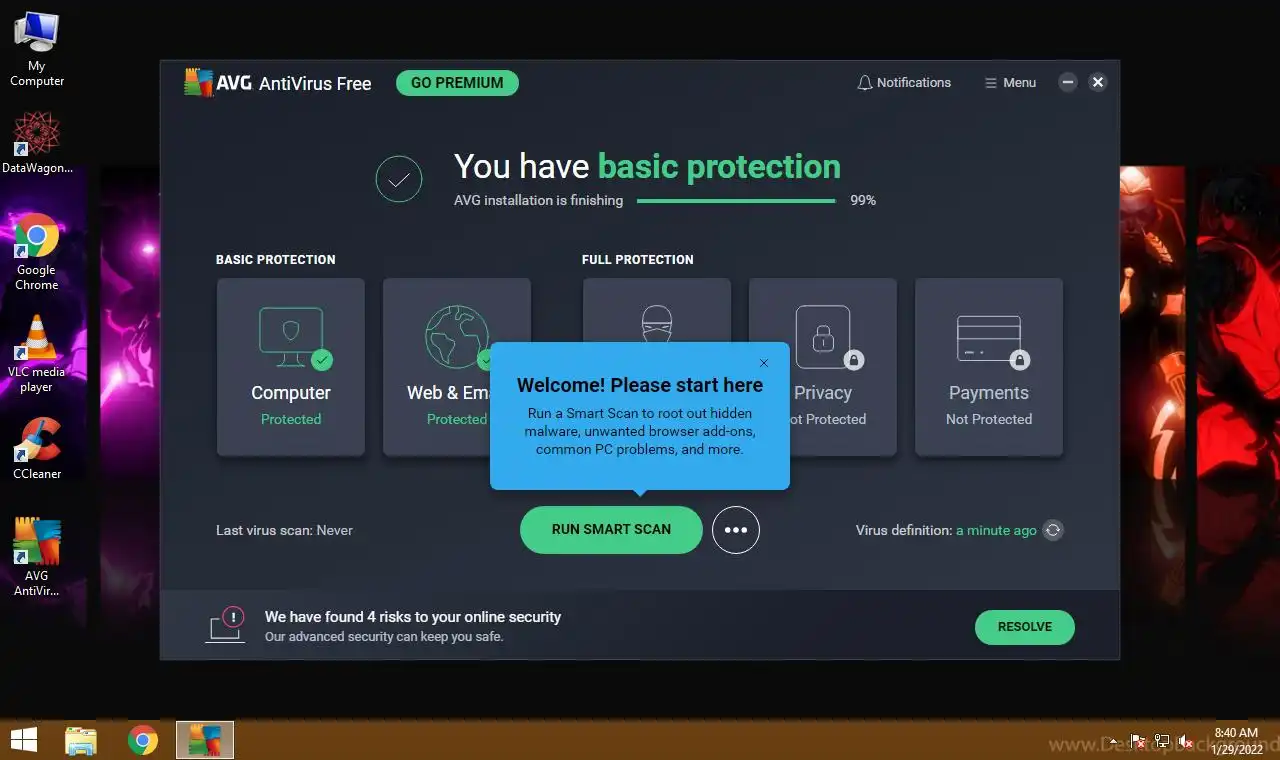The image size is (1280, 760).
Task: Refresh virus definitions icon
Action: tap(1053, 530)
